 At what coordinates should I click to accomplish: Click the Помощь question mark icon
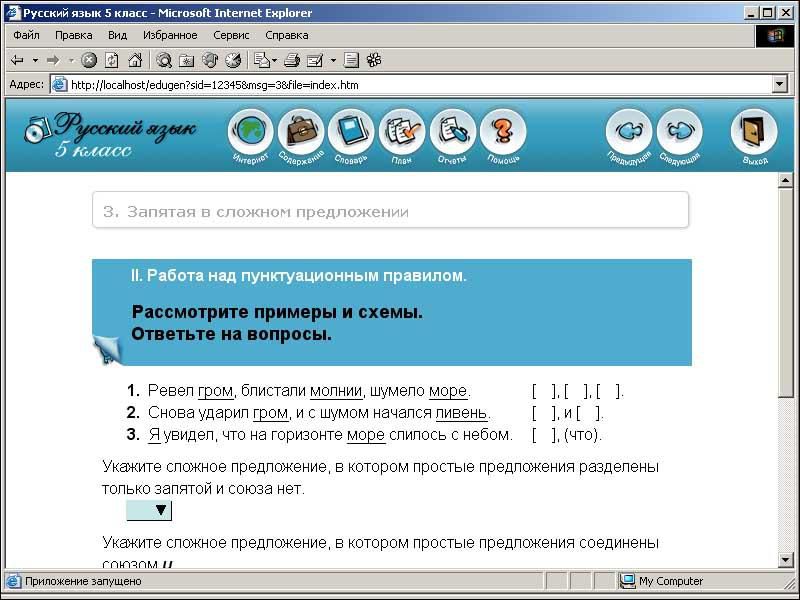(x=503, y=131)
